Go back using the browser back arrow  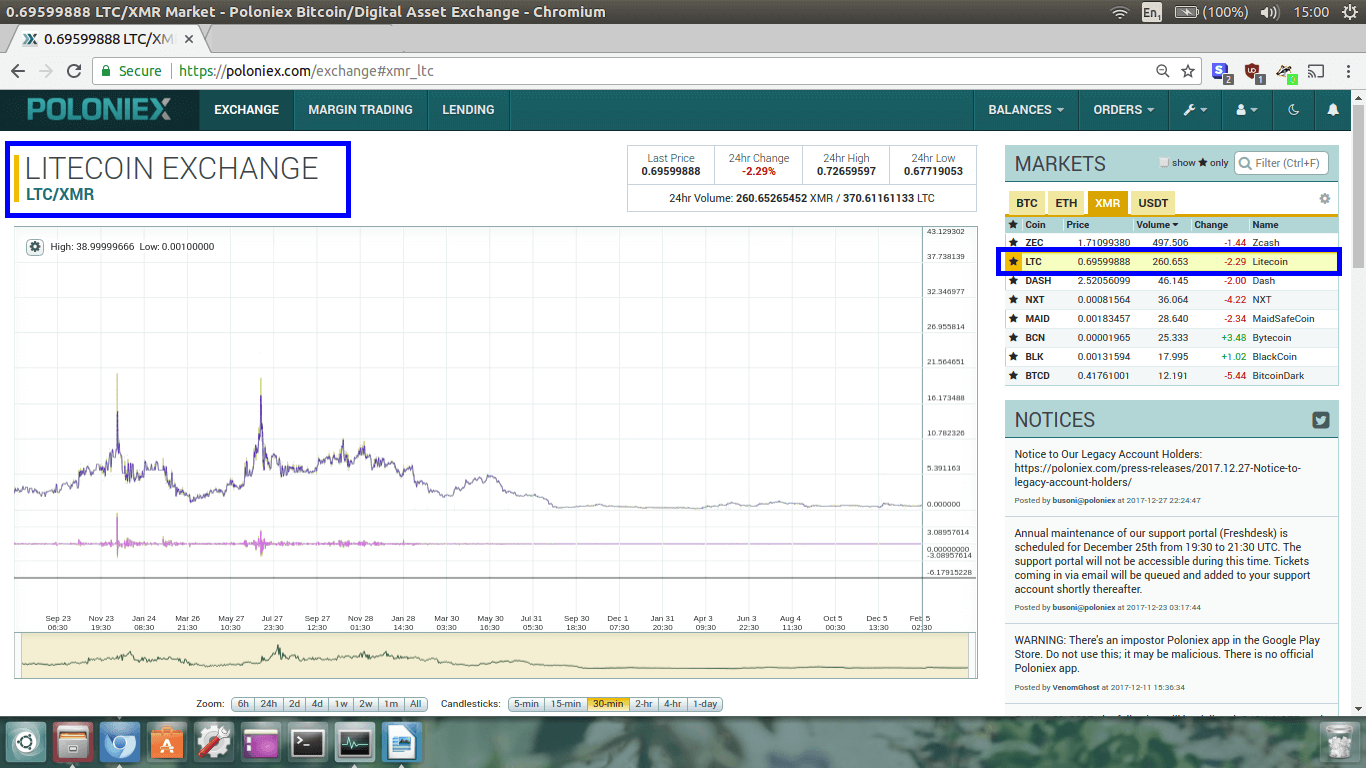[x=18, y=71]
